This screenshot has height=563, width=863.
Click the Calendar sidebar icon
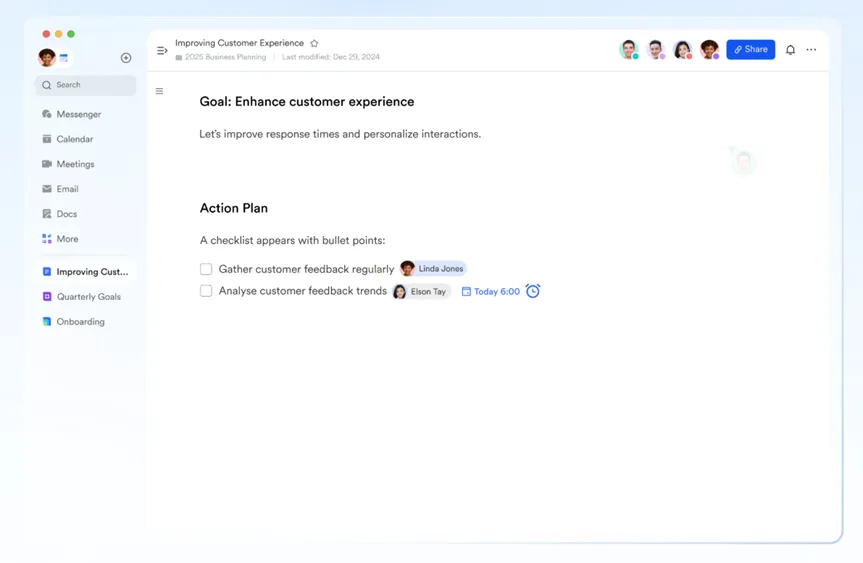pos(47,139)
